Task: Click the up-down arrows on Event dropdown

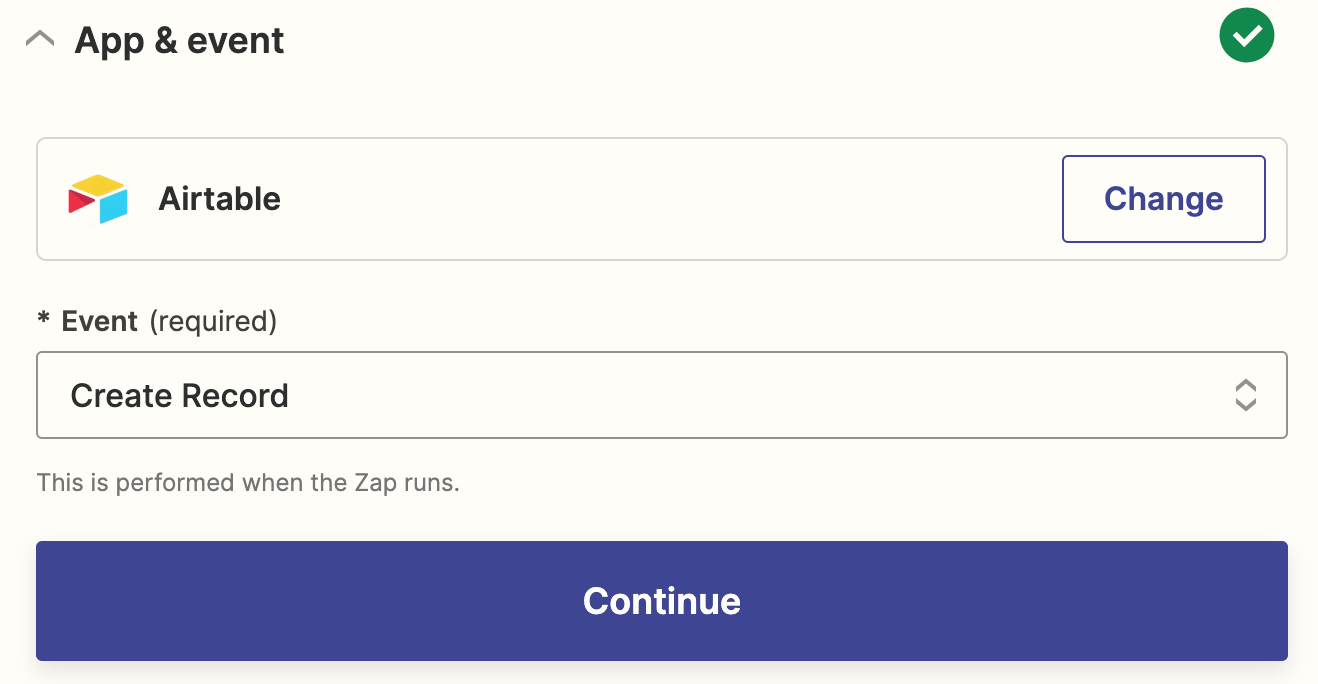Action: [x=1245, y=395]
